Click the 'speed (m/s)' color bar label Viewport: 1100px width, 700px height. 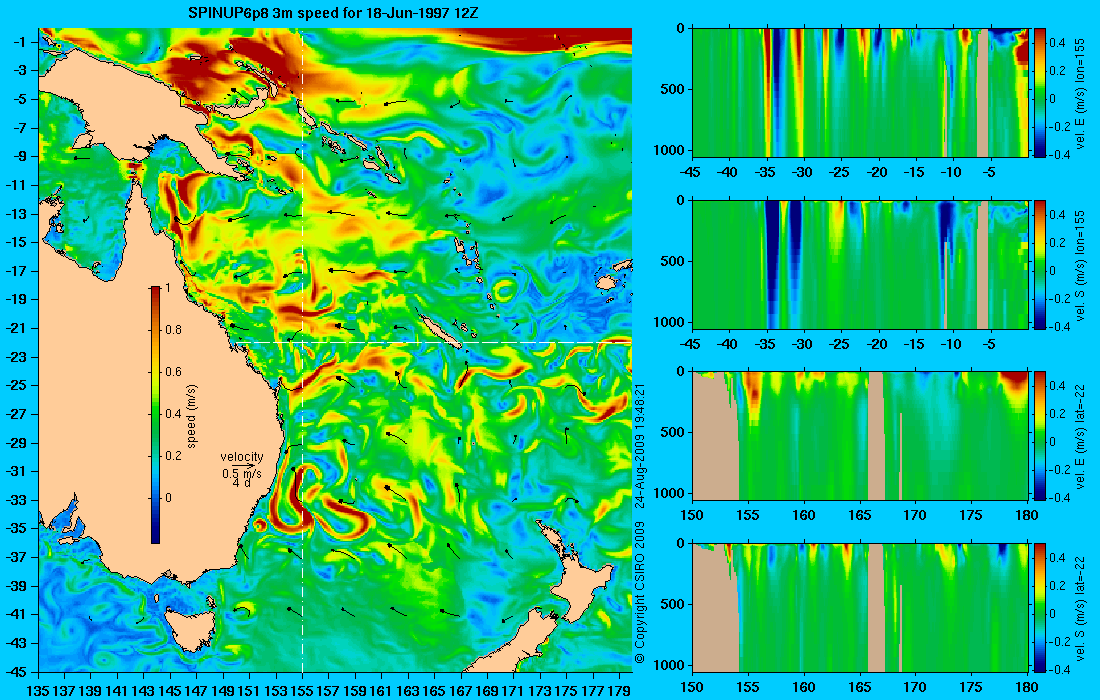pos(192,416)
